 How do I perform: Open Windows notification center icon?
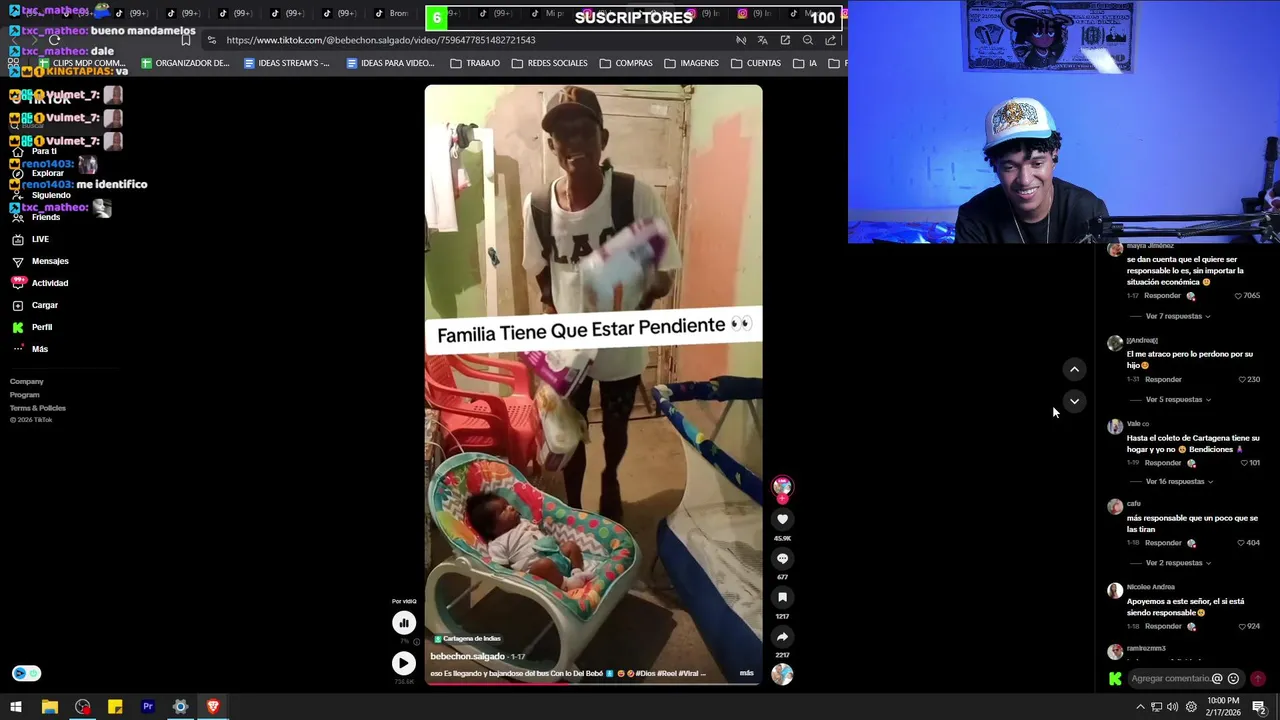1259,707
